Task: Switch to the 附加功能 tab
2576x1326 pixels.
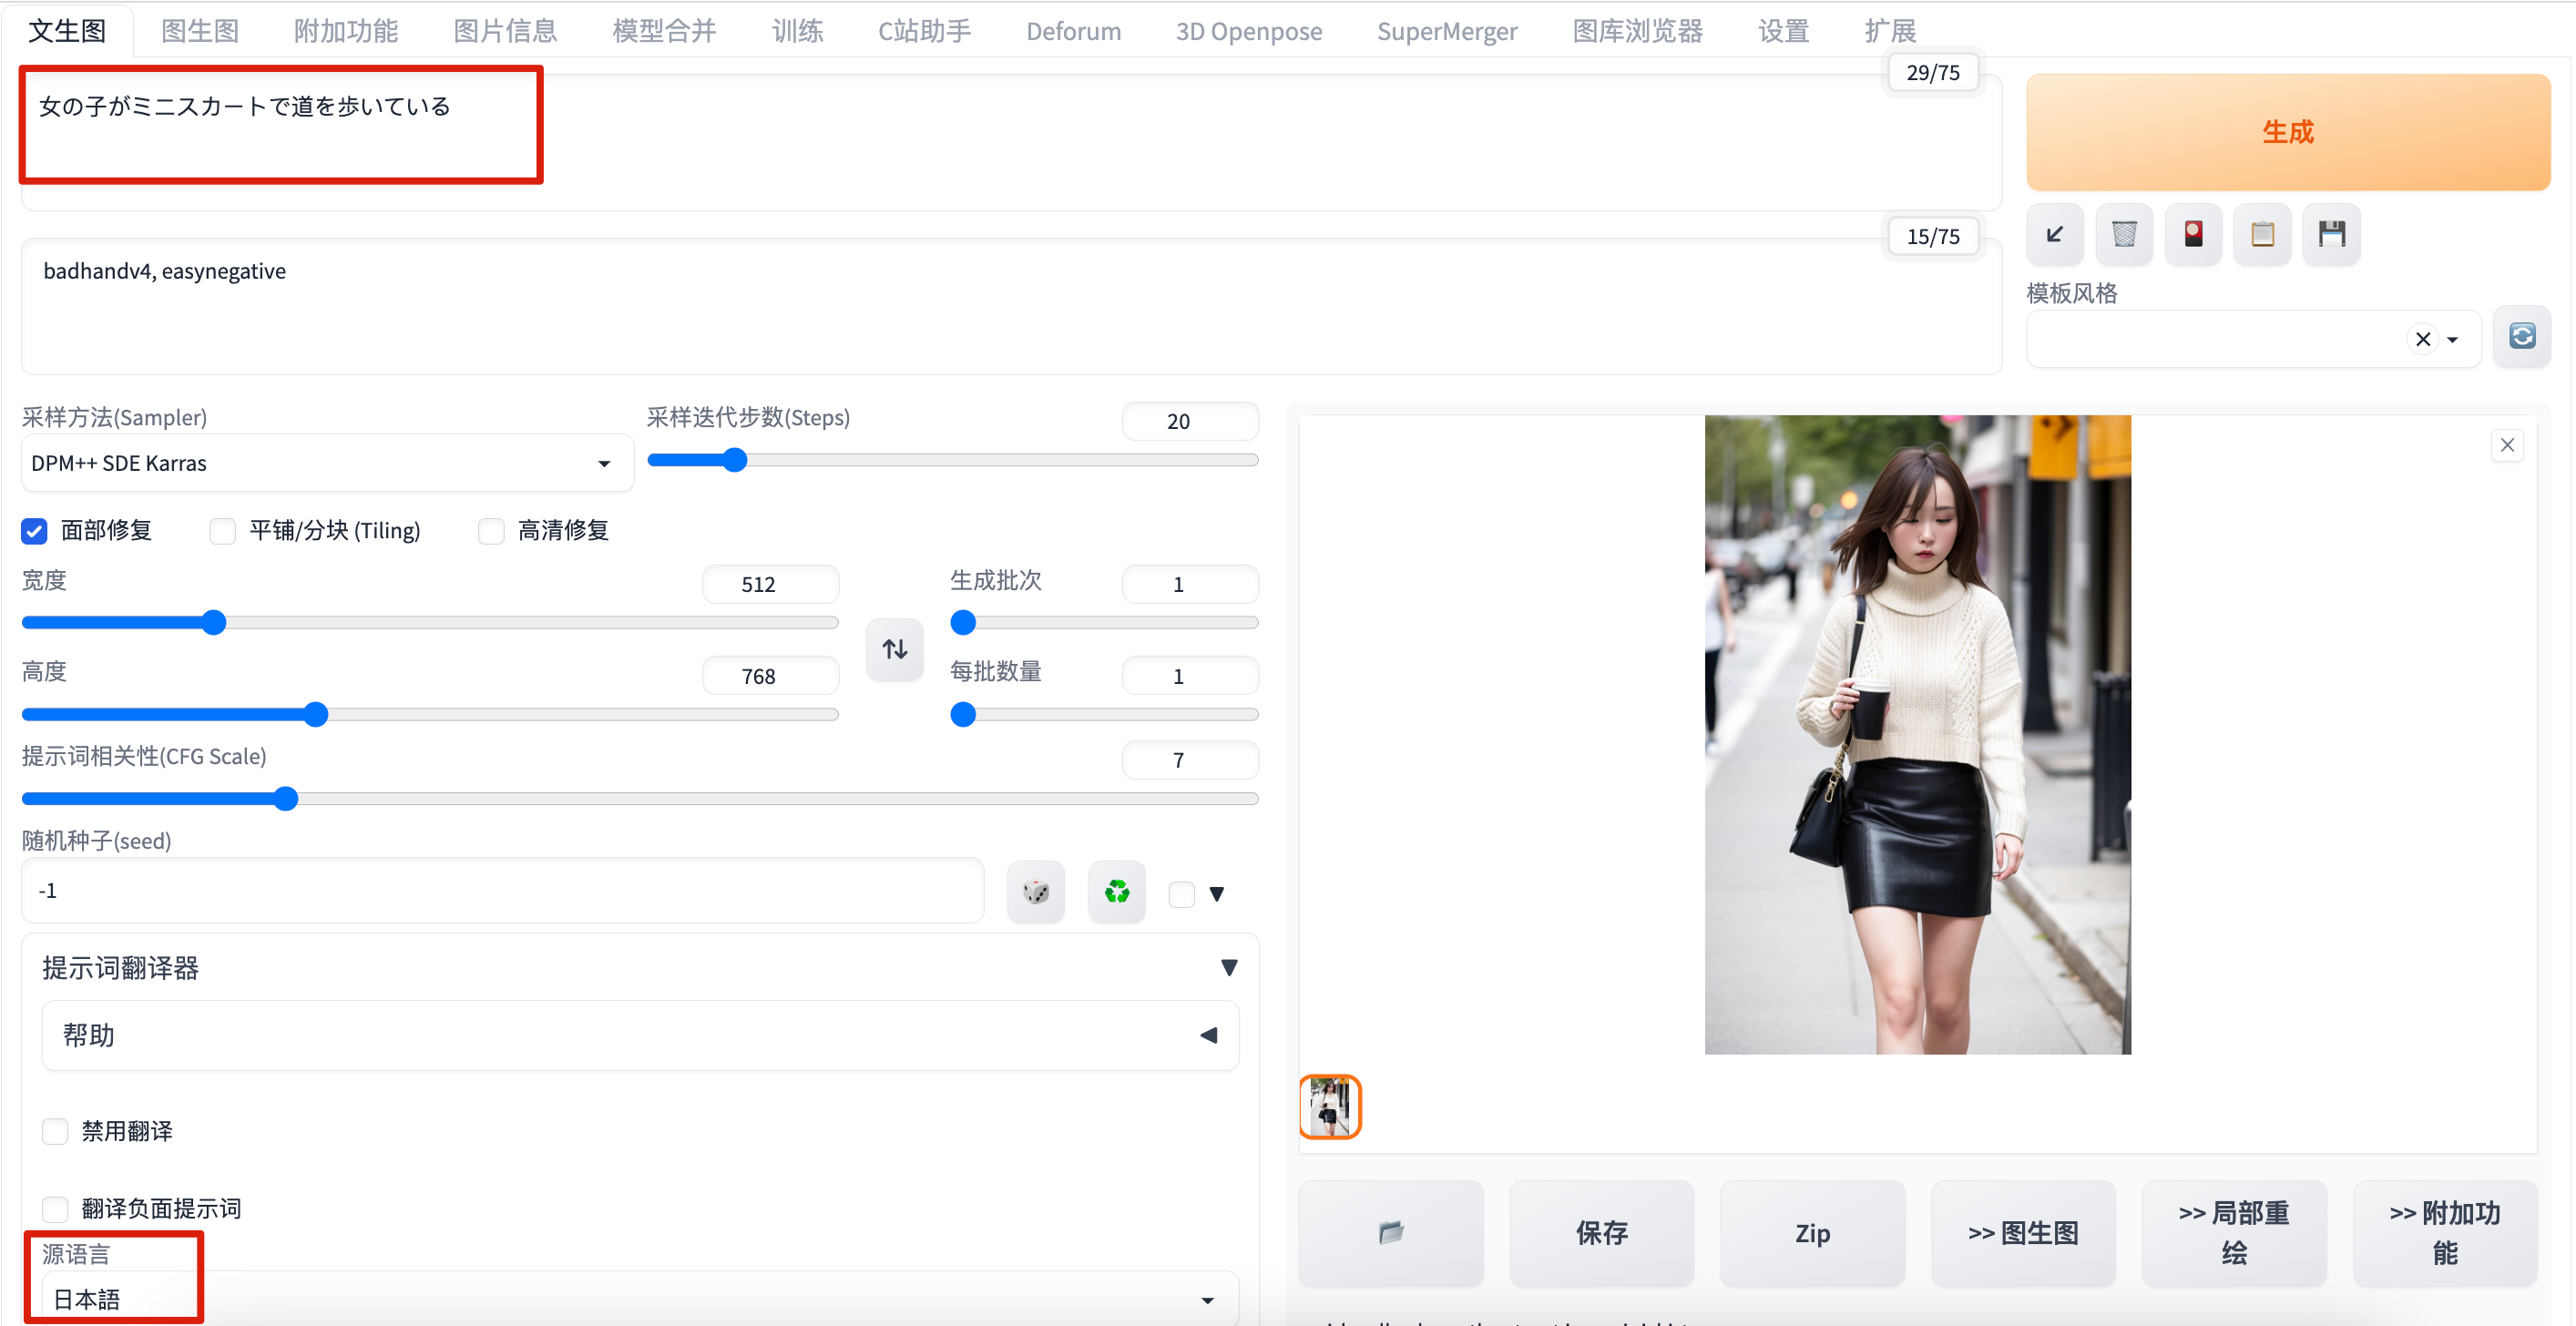Action: pyautogui.click(x=346, y=31)
